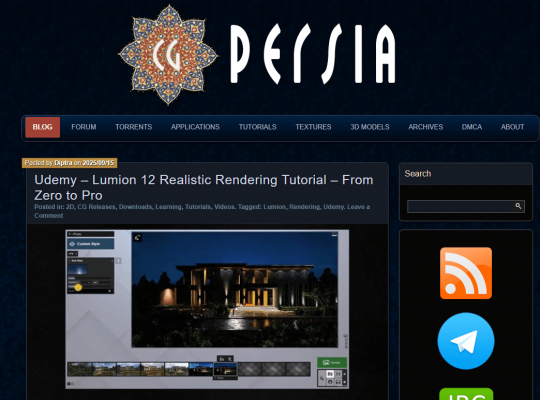
Task: Click the Search widget heading
Action: pos(418,174)
